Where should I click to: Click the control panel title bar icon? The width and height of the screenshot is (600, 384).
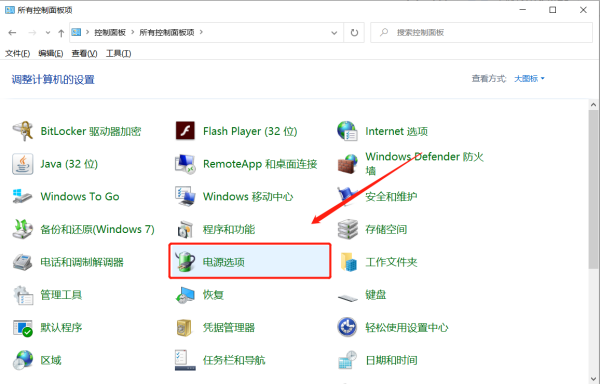click(10, 10)
